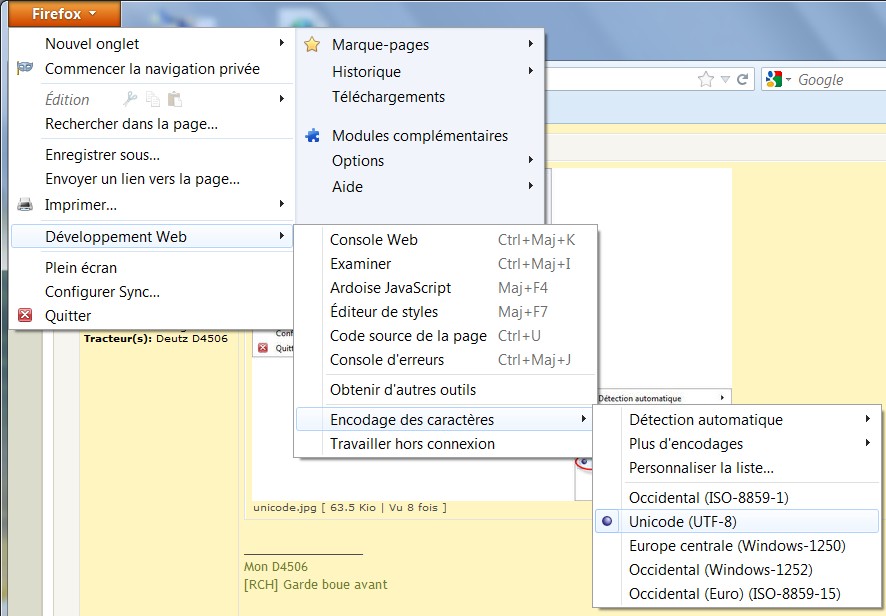Select Examiner tool

pos(445,264)
